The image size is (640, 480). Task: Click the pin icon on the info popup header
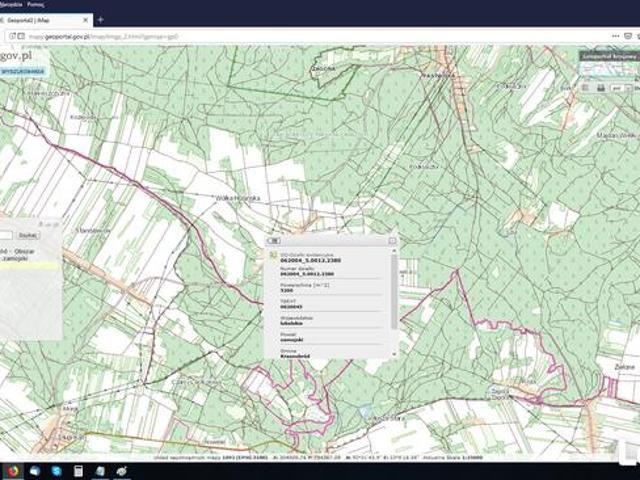274,241
